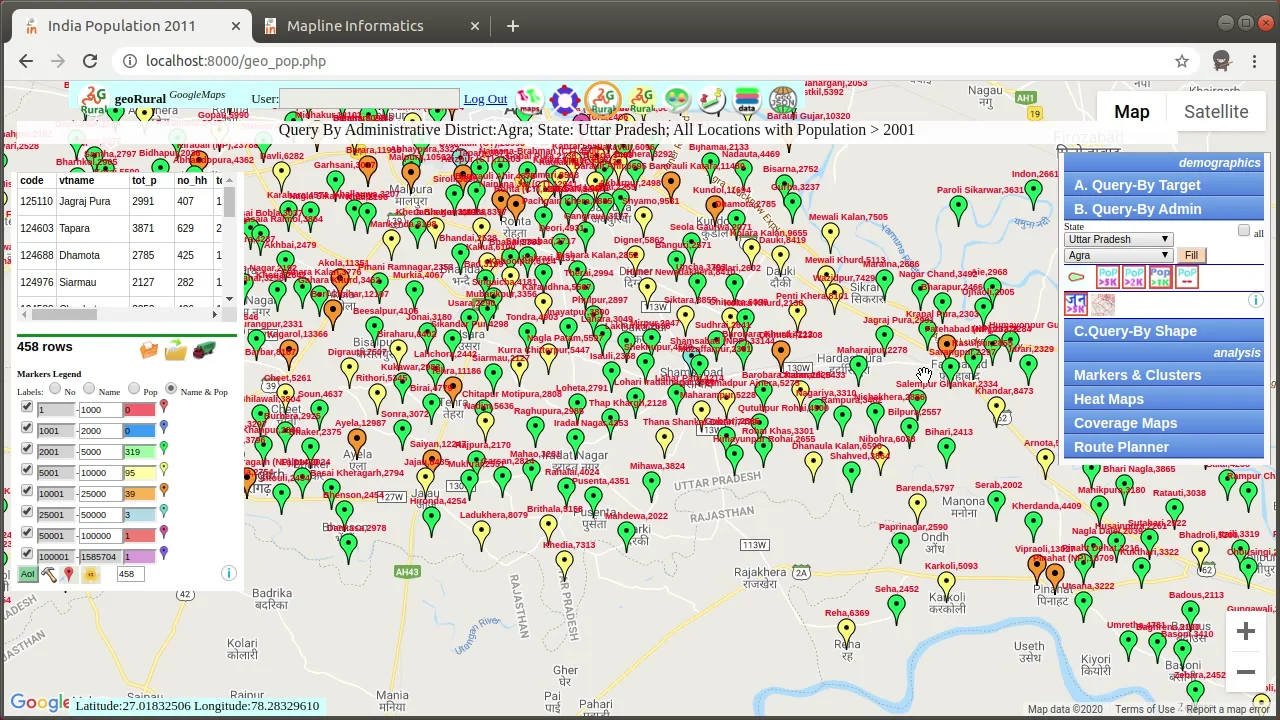Click the green truck icon
This screenshot has width=1280, height=720.
click(x=205, y=349)
